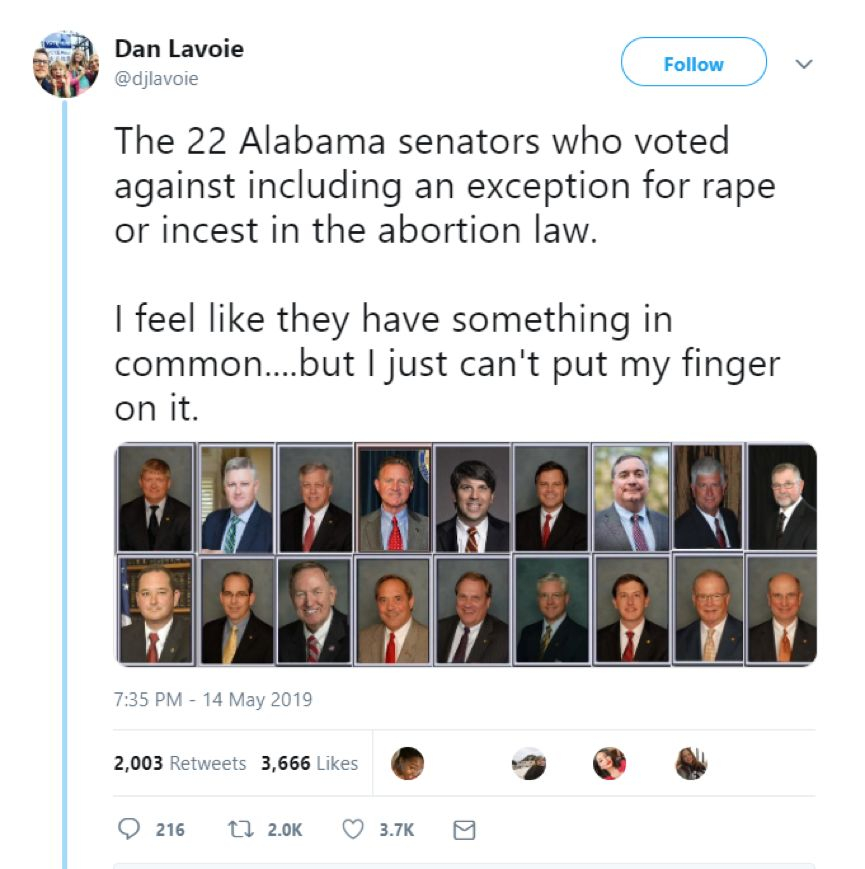
Task: Expand the tweet options chevron
Action: [802, 64]
